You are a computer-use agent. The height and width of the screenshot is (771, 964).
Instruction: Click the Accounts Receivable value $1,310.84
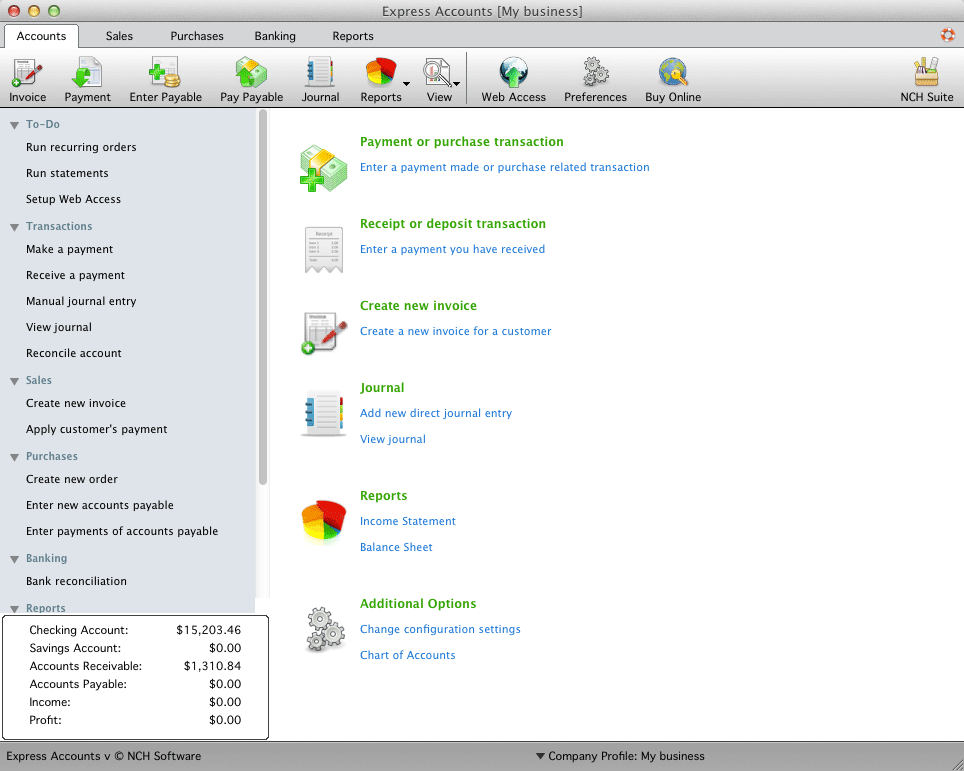[x=212, y=666]
